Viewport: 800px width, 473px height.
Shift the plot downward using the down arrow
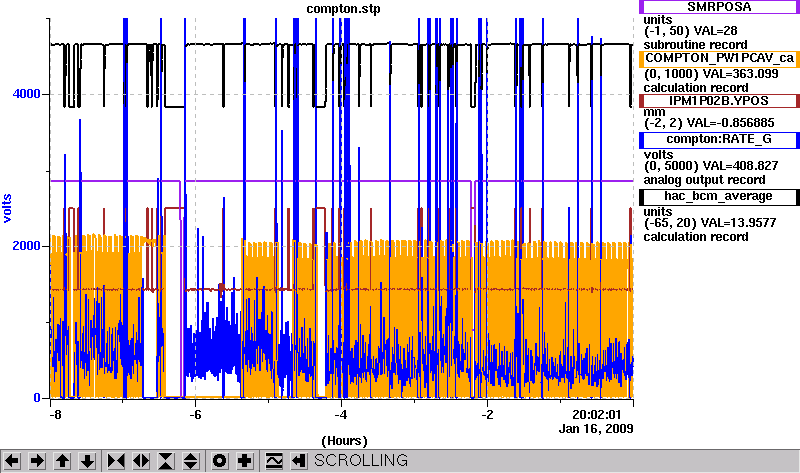[87, 461]
